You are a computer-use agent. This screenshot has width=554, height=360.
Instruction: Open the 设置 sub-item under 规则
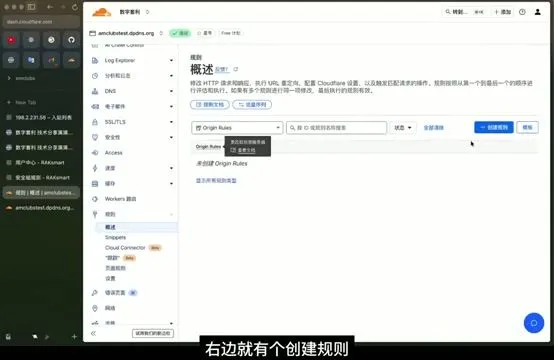coord(110,278)
